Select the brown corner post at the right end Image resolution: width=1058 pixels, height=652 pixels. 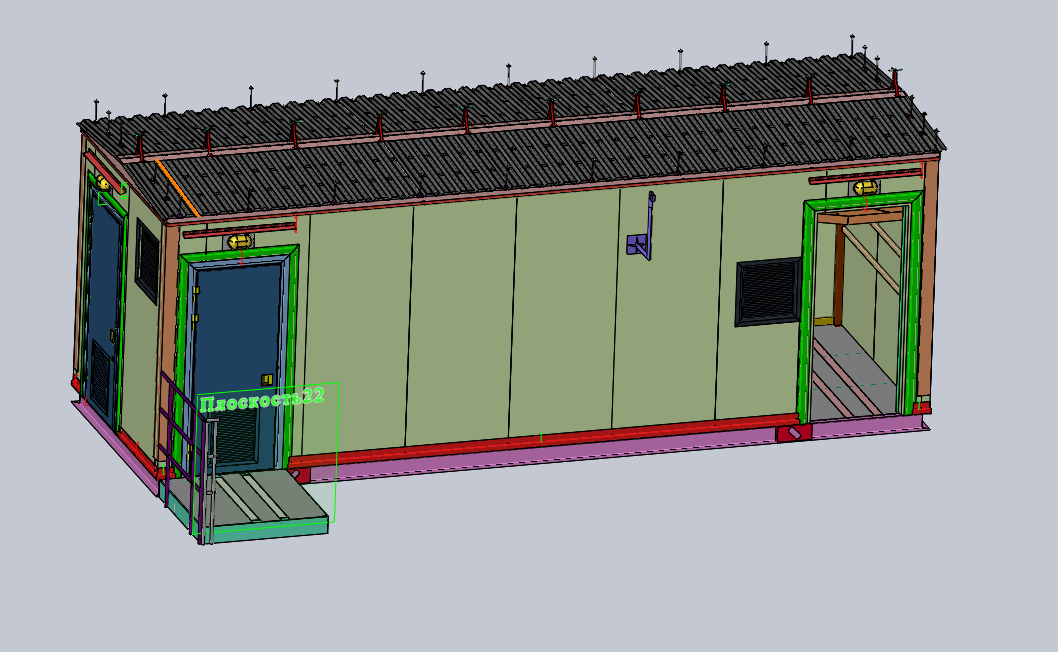pos(928,280)
